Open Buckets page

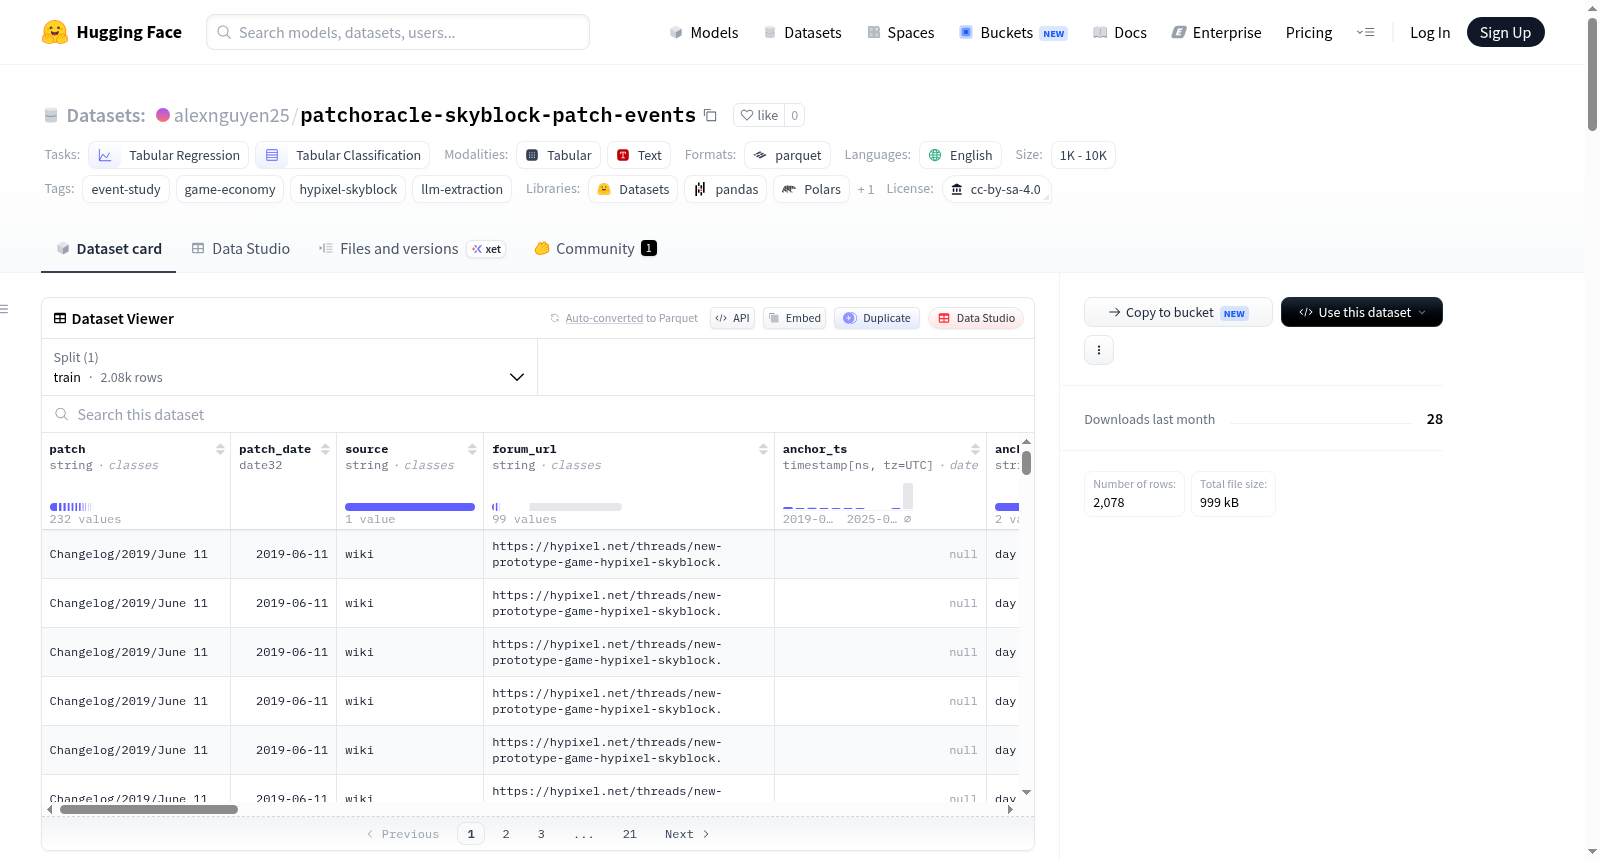point(1013,32)
